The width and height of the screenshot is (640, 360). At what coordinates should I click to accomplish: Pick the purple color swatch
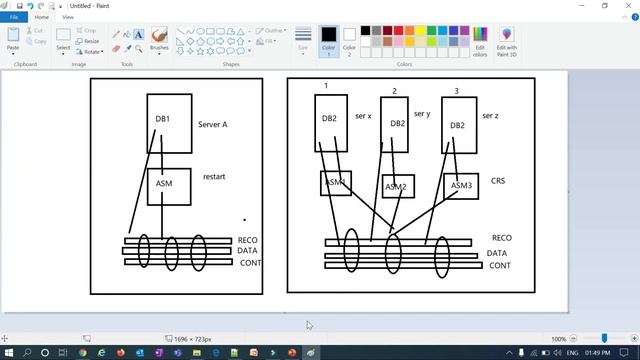click(465, 31)
